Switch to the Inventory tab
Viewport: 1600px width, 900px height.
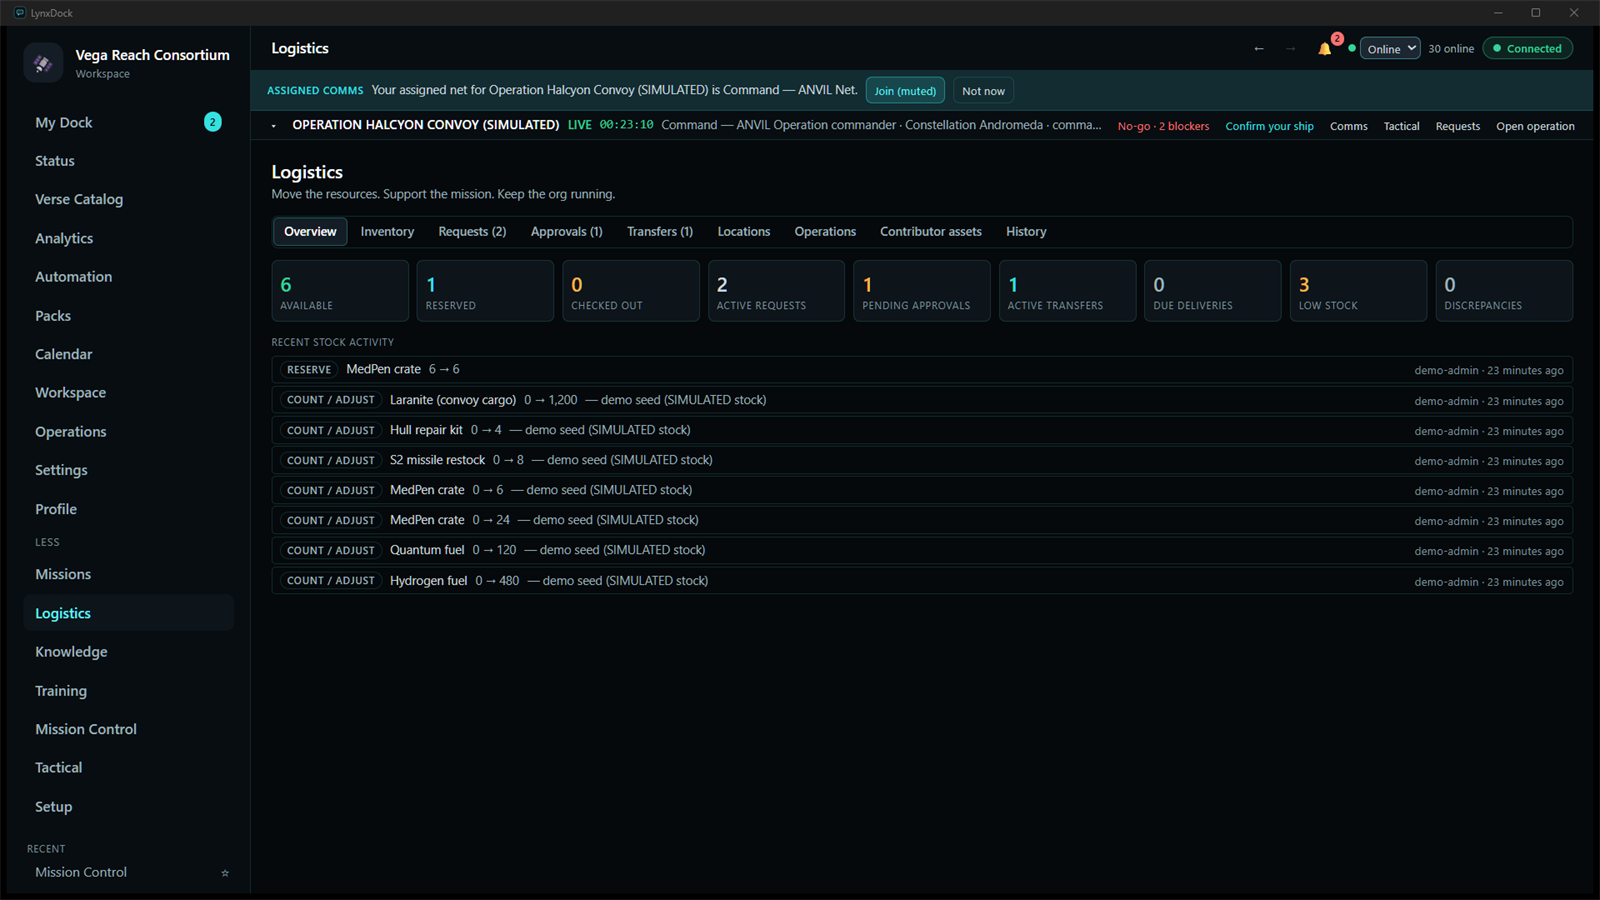coord(387,232)
